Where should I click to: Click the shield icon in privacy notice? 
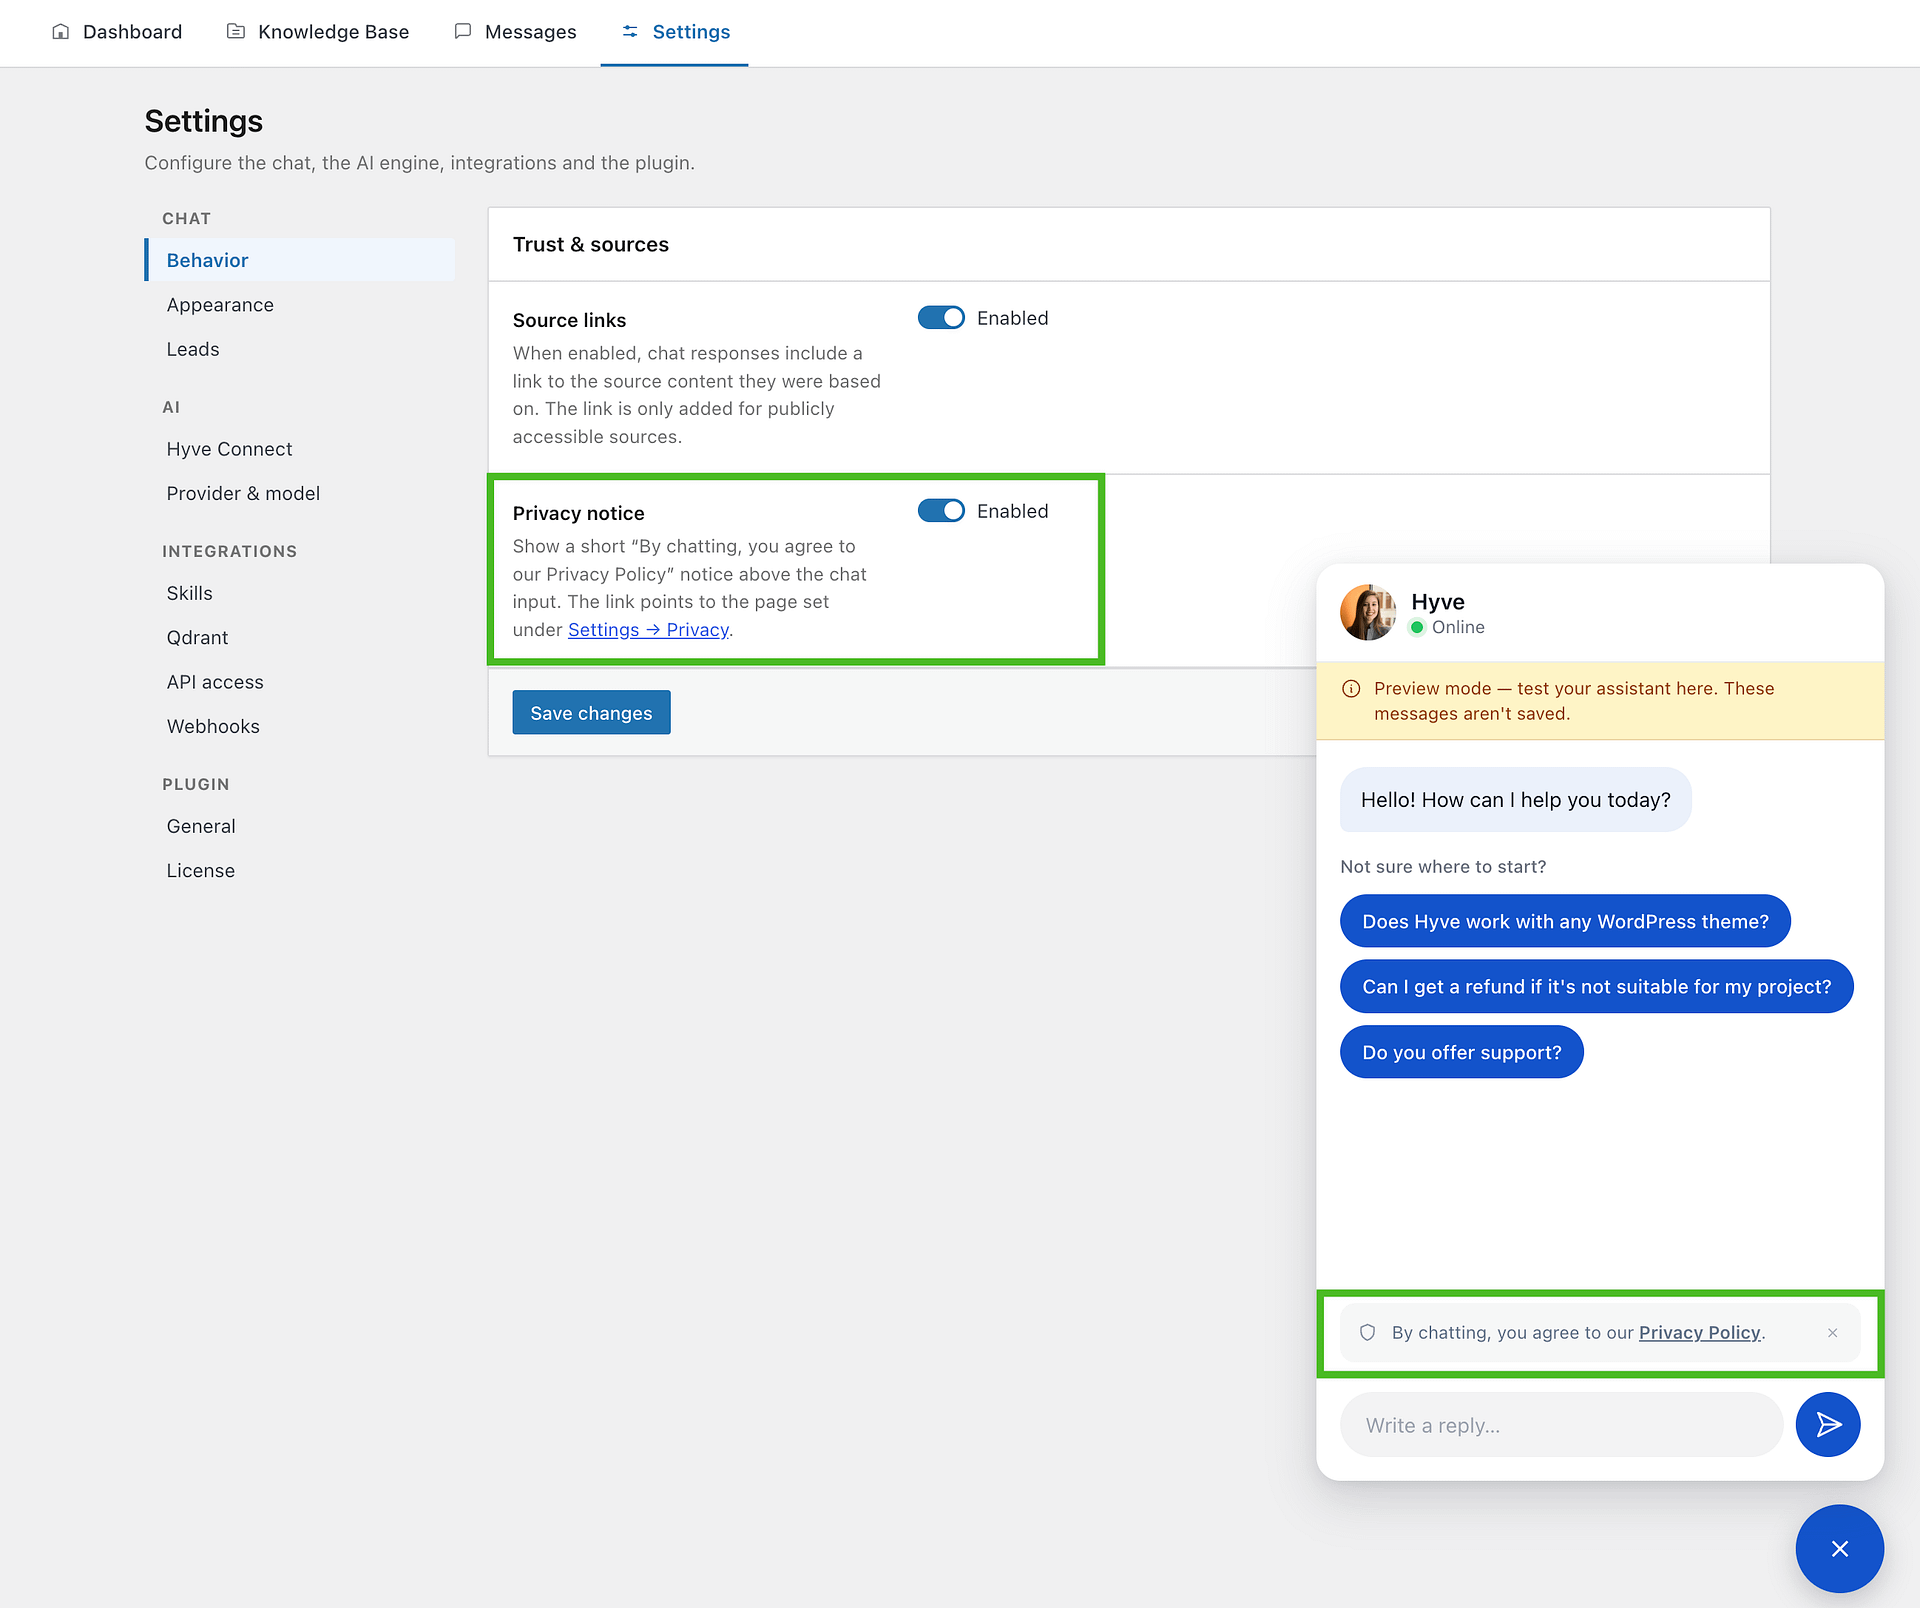click(1368, 1333)
